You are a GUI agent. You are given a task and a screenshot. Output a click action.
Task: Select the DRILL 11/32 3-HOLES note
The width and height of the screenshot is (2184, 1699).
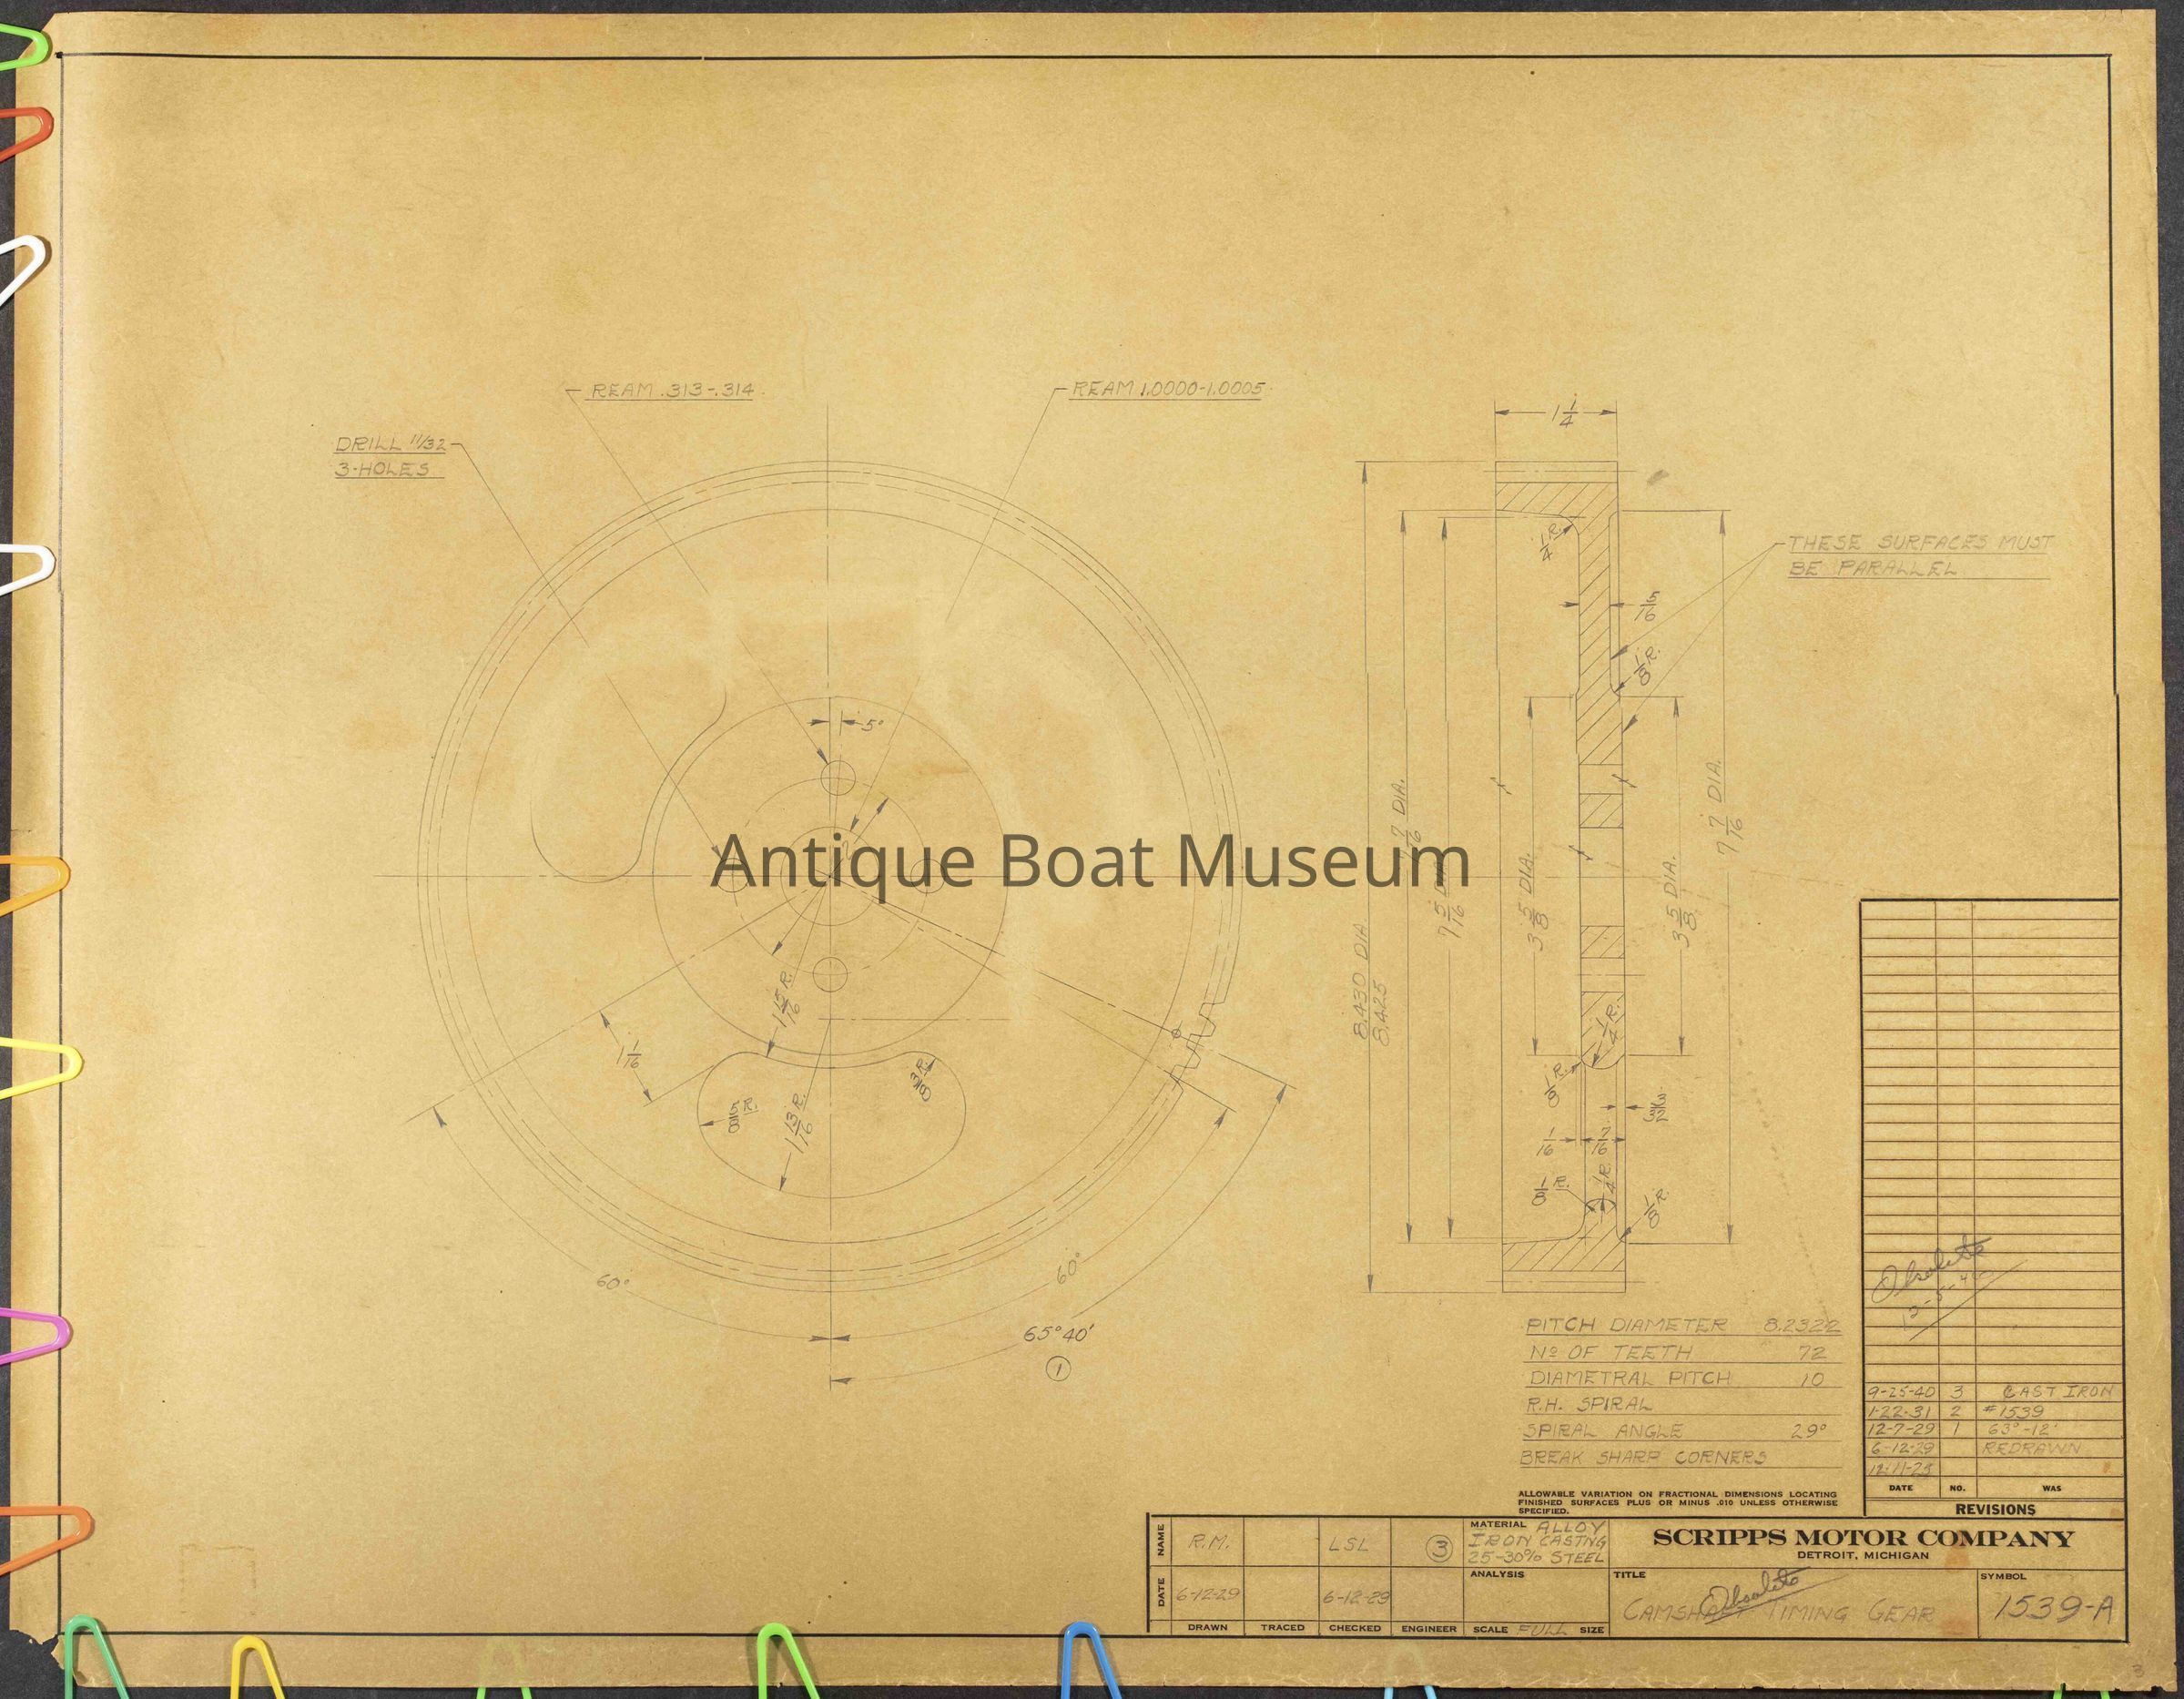click(391, 457)
